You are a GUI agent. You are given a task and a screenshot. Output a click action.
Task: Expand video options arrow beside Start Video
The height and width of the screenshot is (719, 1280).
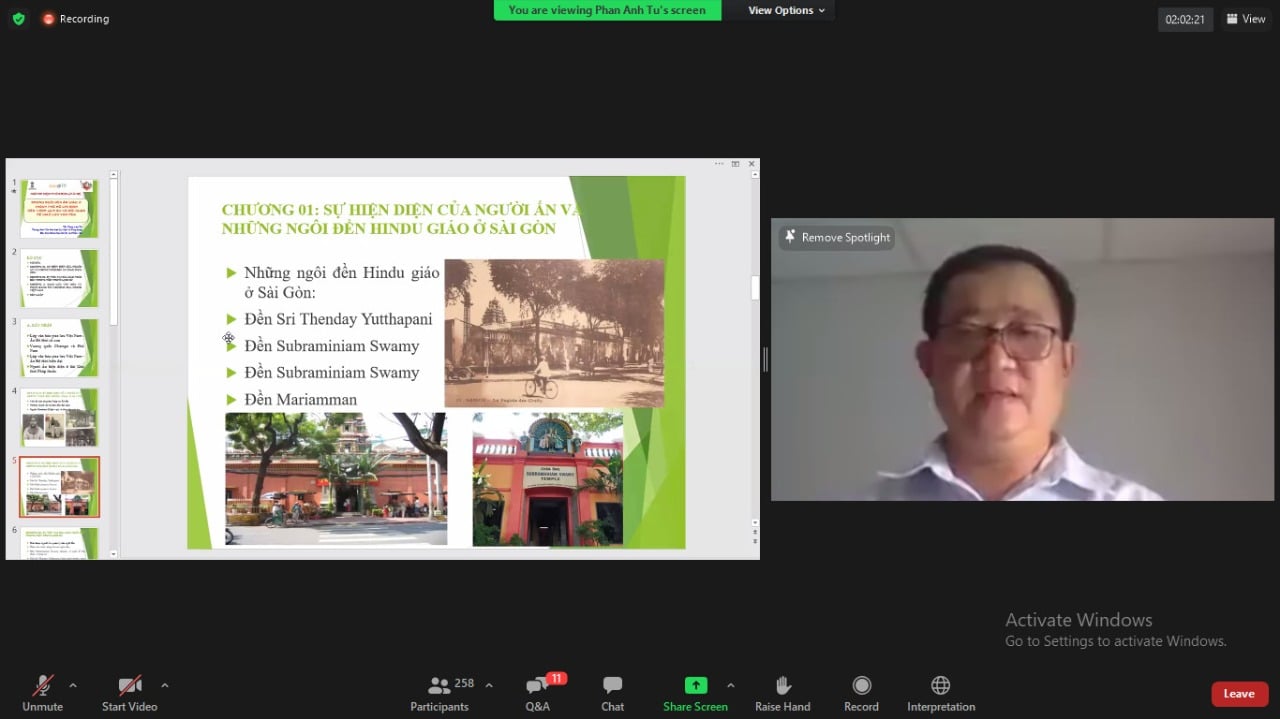pyautogui.click(x=165, y=685)
